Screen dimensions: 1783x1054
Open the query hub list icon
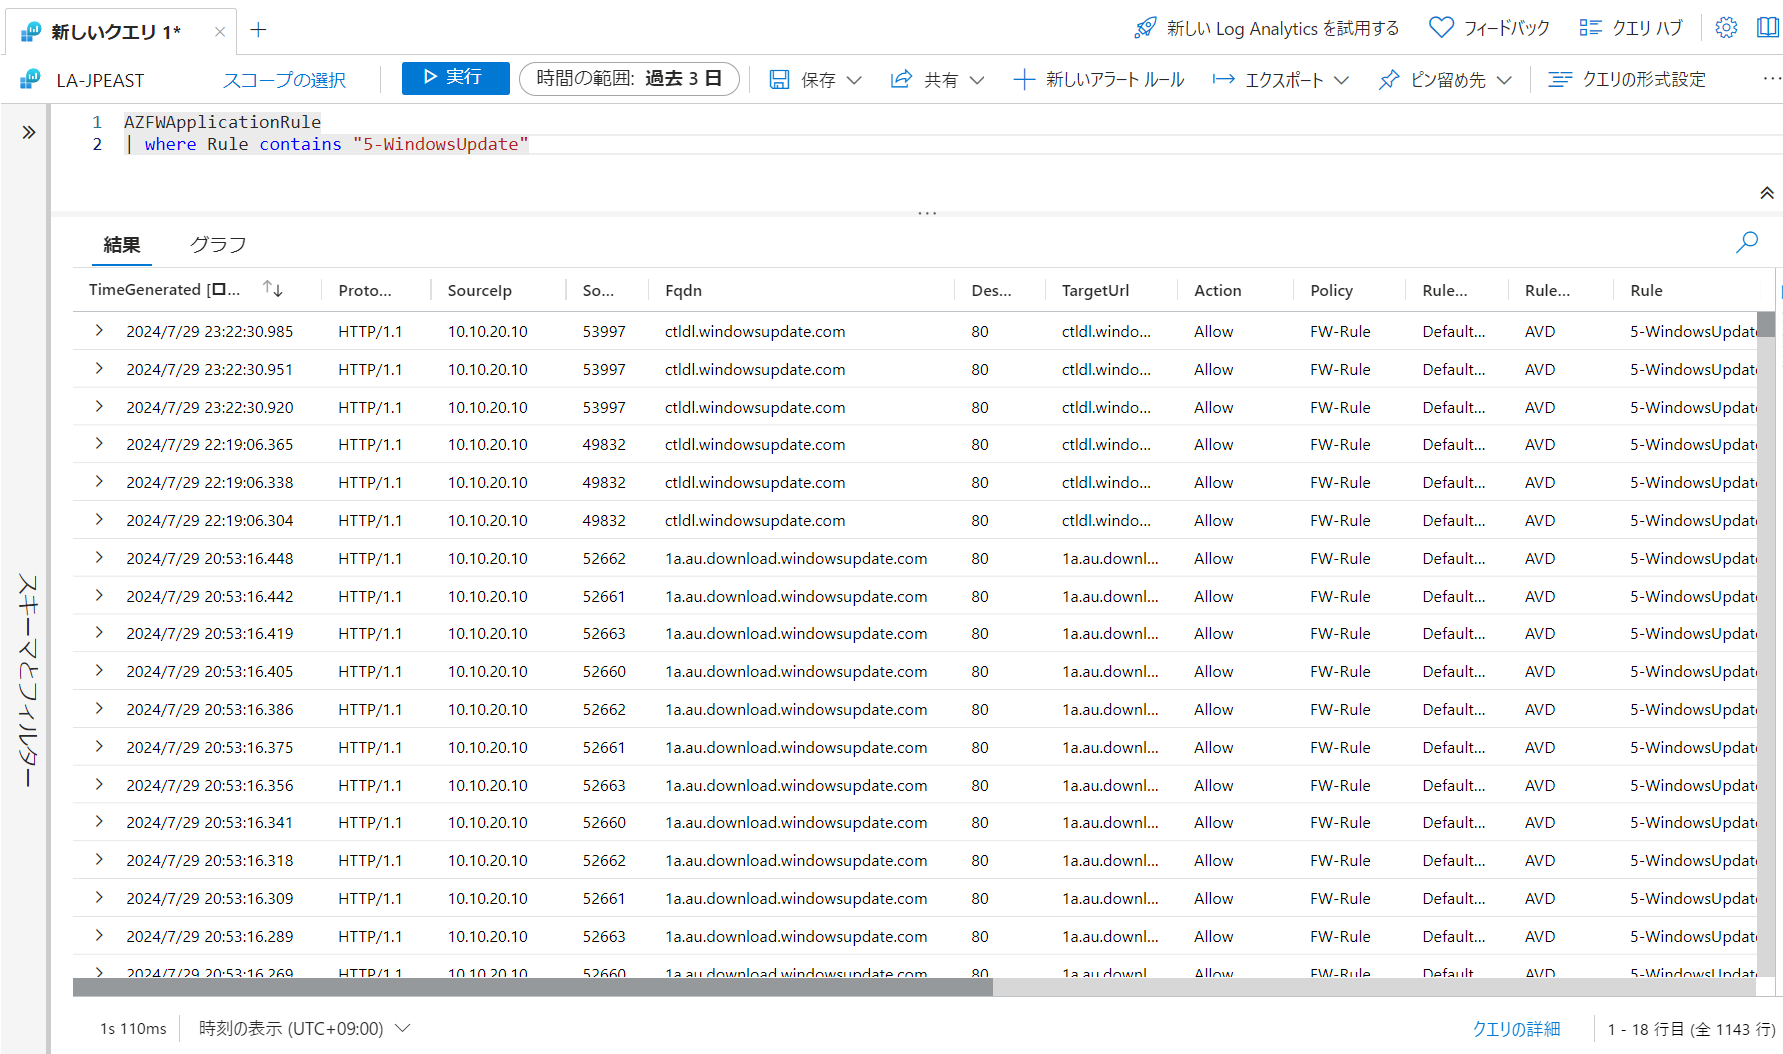1590,28
